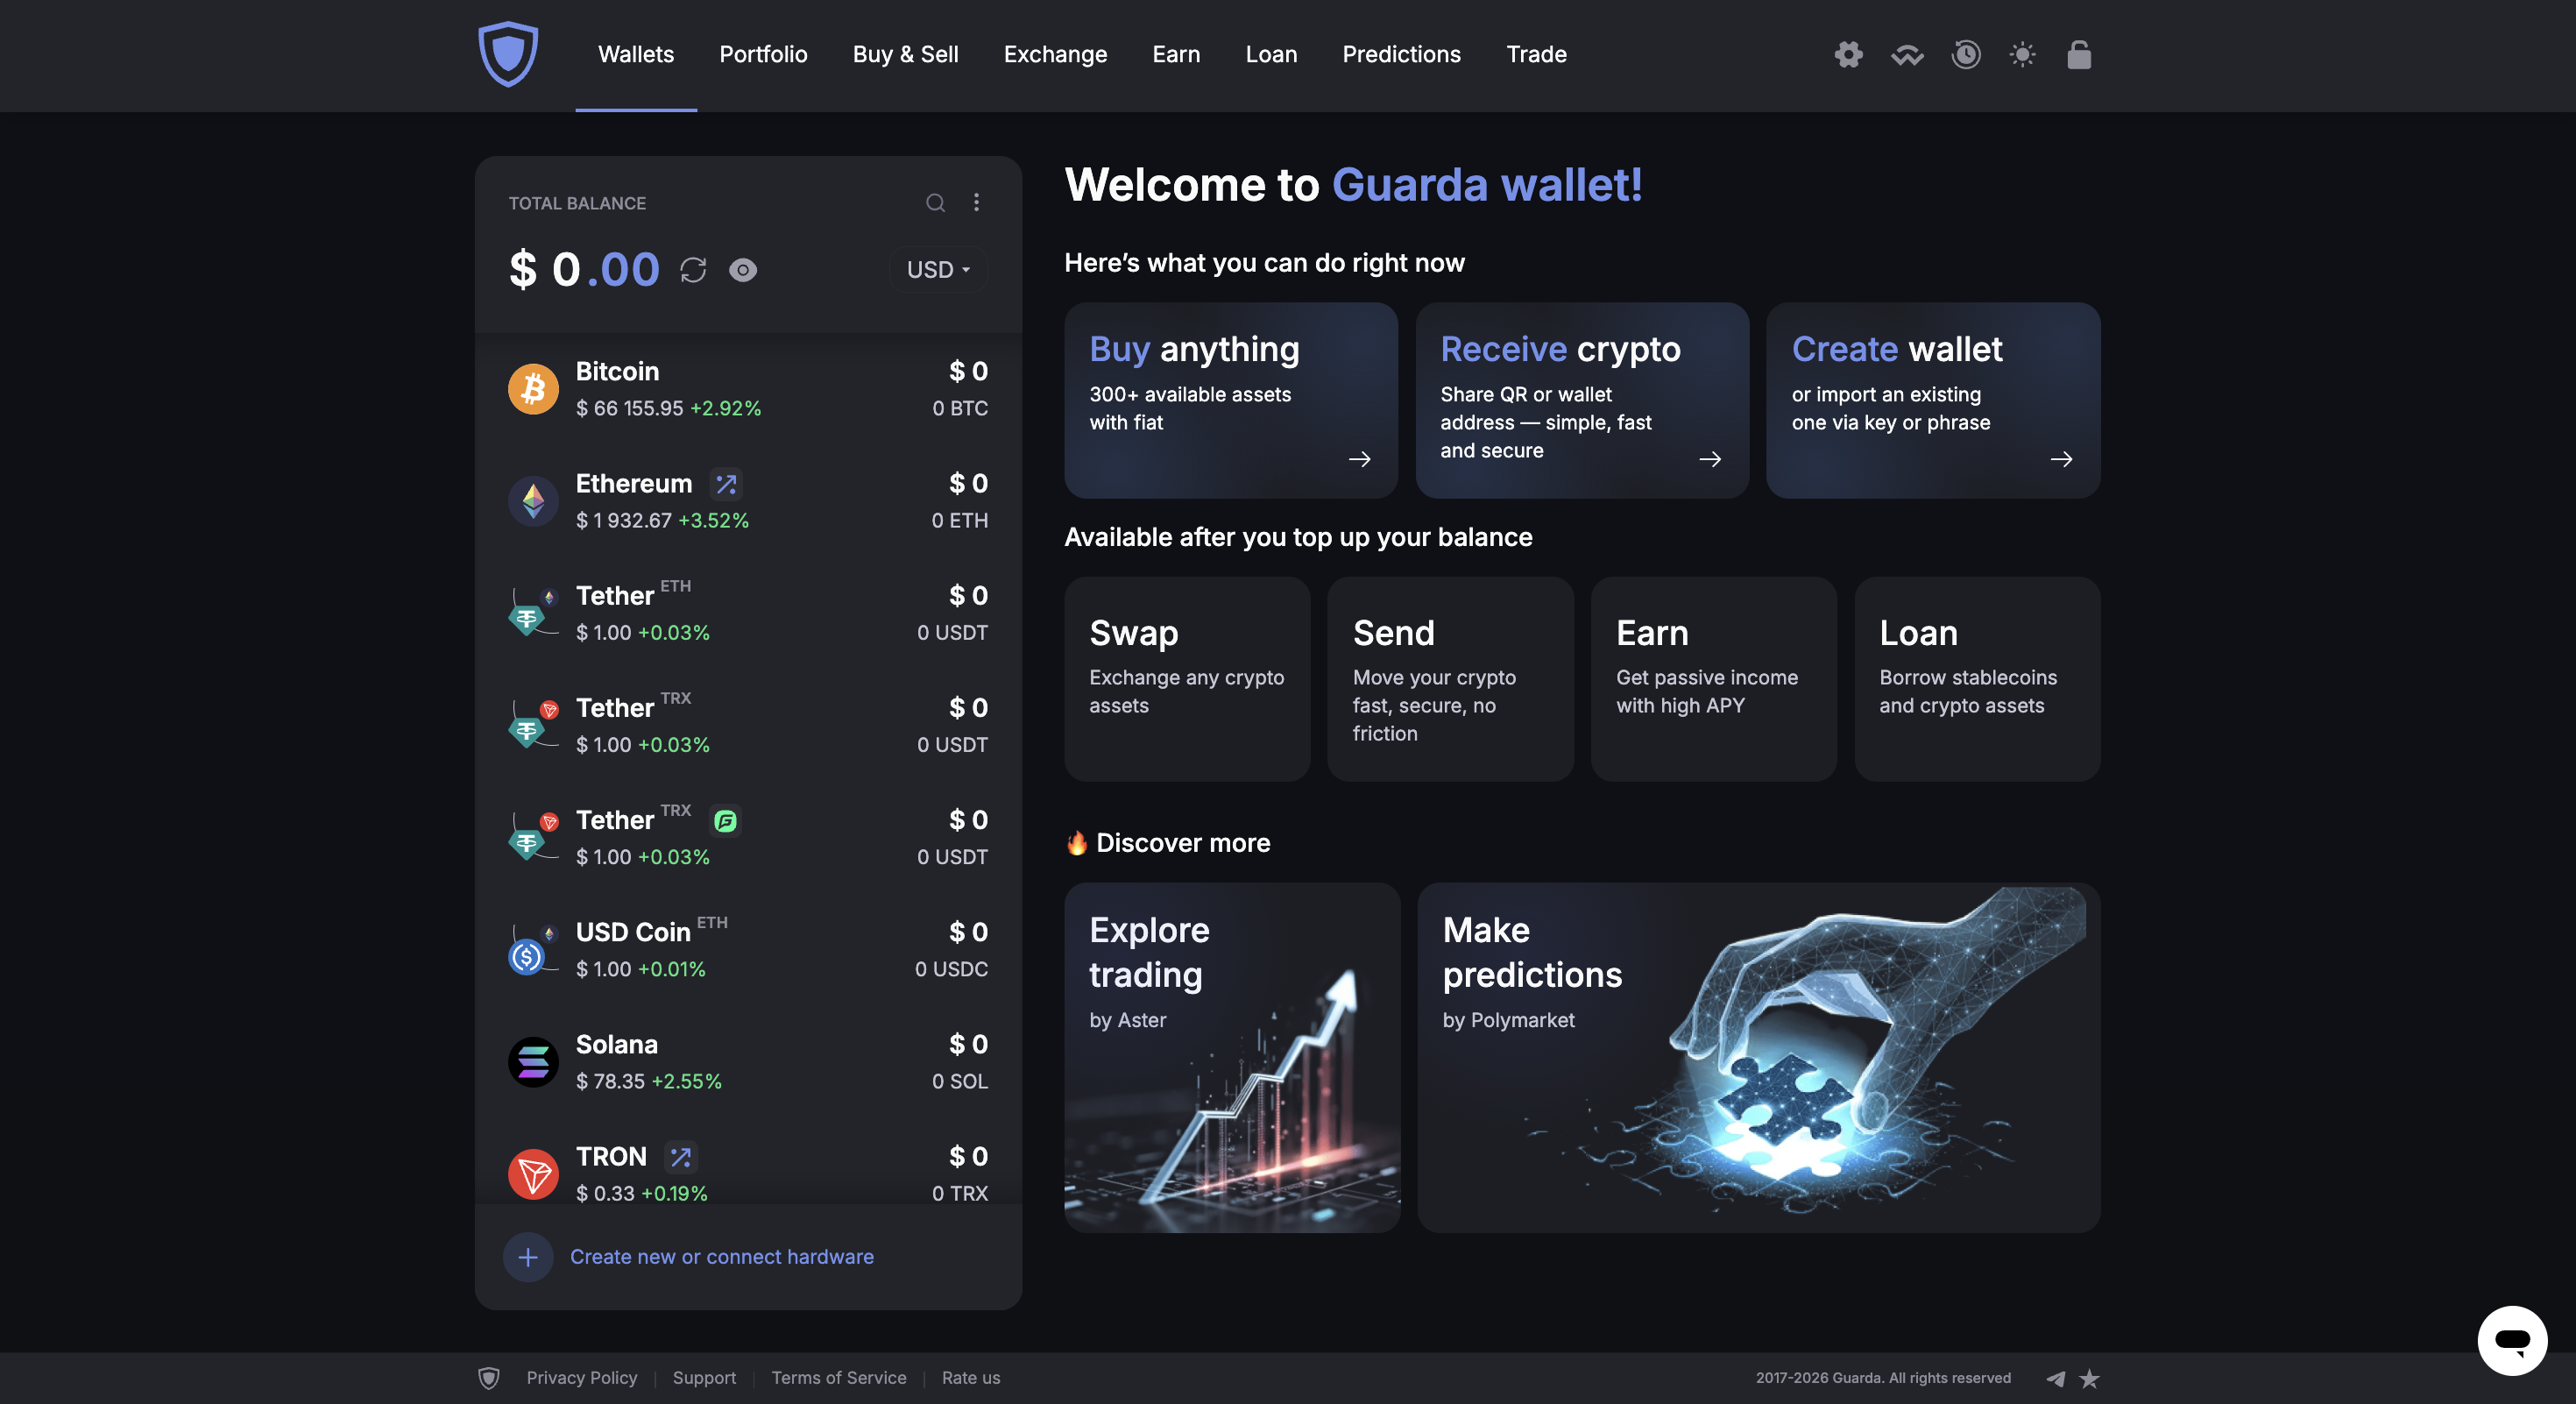The width and height of the screenshot is (2576, 1404).
Task: Select the Tether TRX row with green badge
Action: tap(748, 837)
